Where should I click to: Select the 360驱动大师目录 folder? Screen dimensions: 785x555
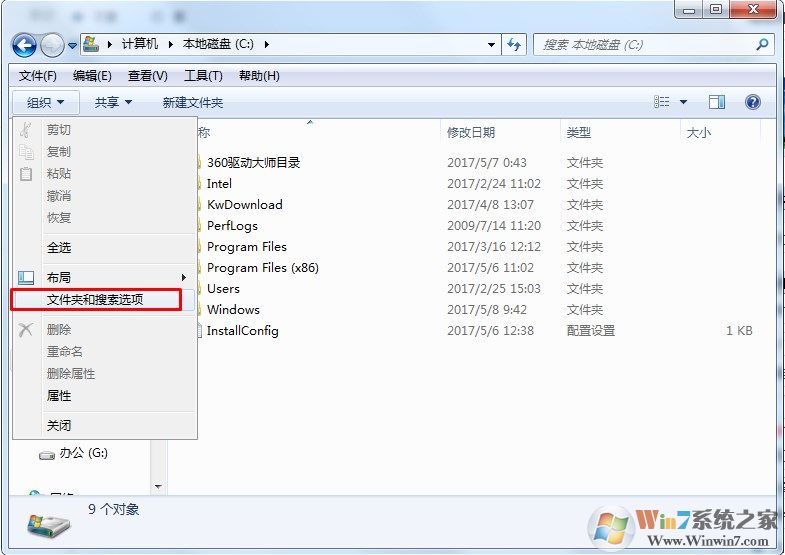(253, 163)
